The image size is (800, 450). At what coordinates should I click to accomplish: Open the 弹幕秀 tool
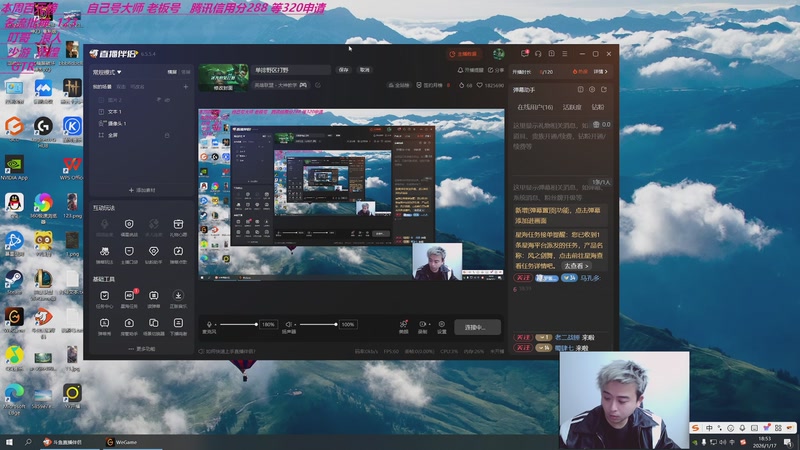[105, 327]
